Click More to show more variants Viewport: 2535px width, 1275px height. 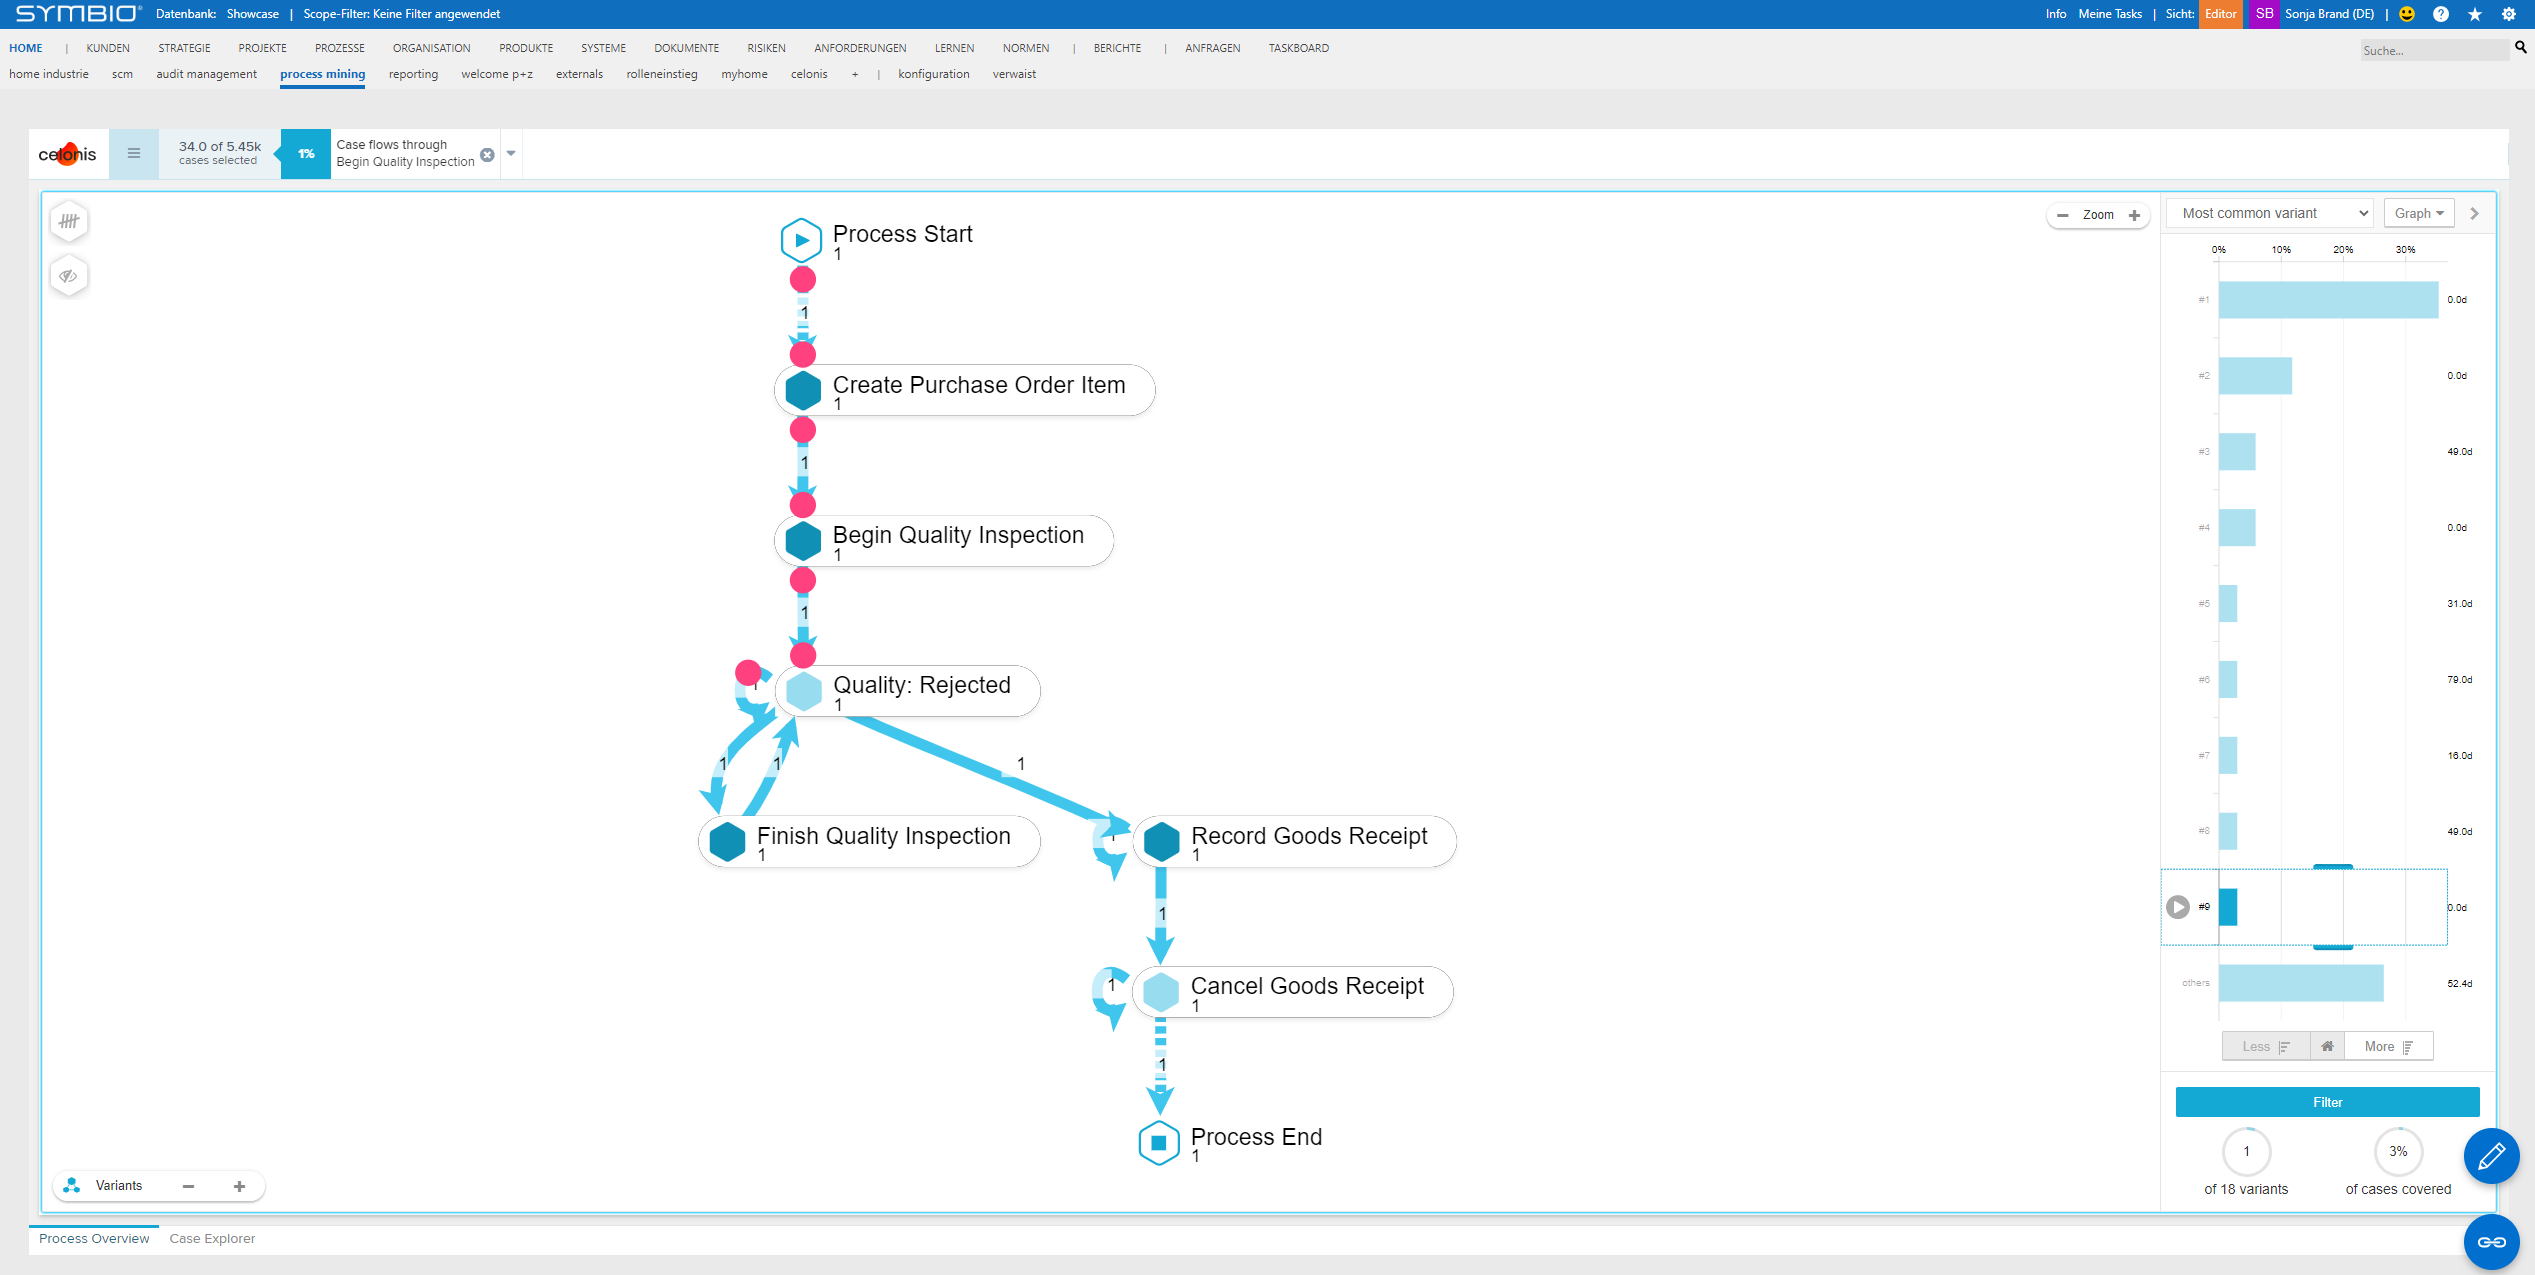pos(2388,1046)
